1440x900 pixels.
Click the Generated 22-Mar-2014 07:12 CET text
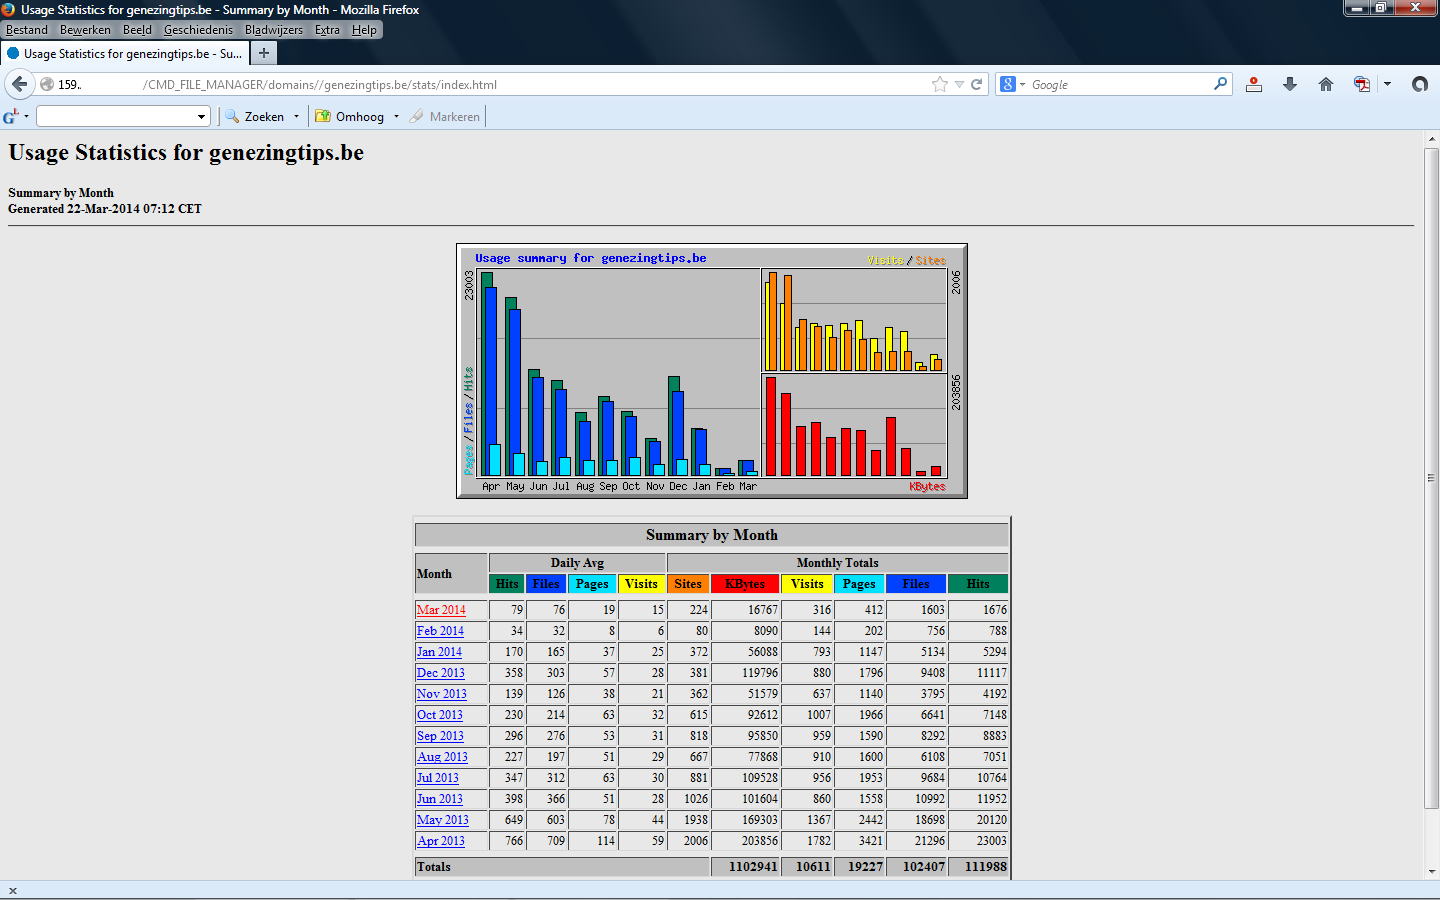[x=105, y=209]
